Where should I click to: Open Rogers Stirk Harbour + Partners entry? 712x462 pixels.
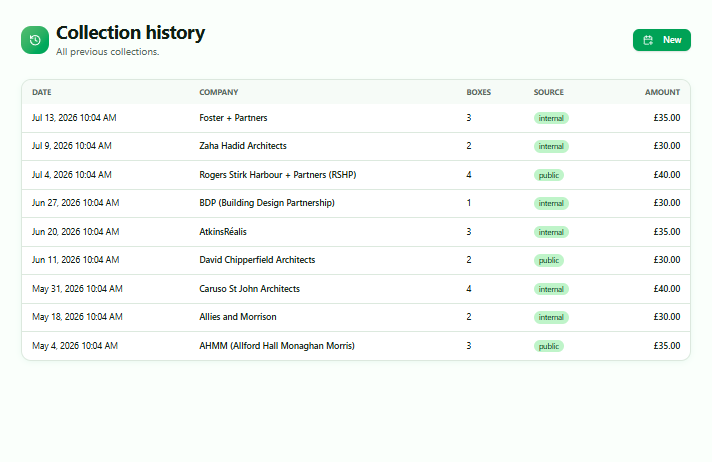(x=356, y=175)
